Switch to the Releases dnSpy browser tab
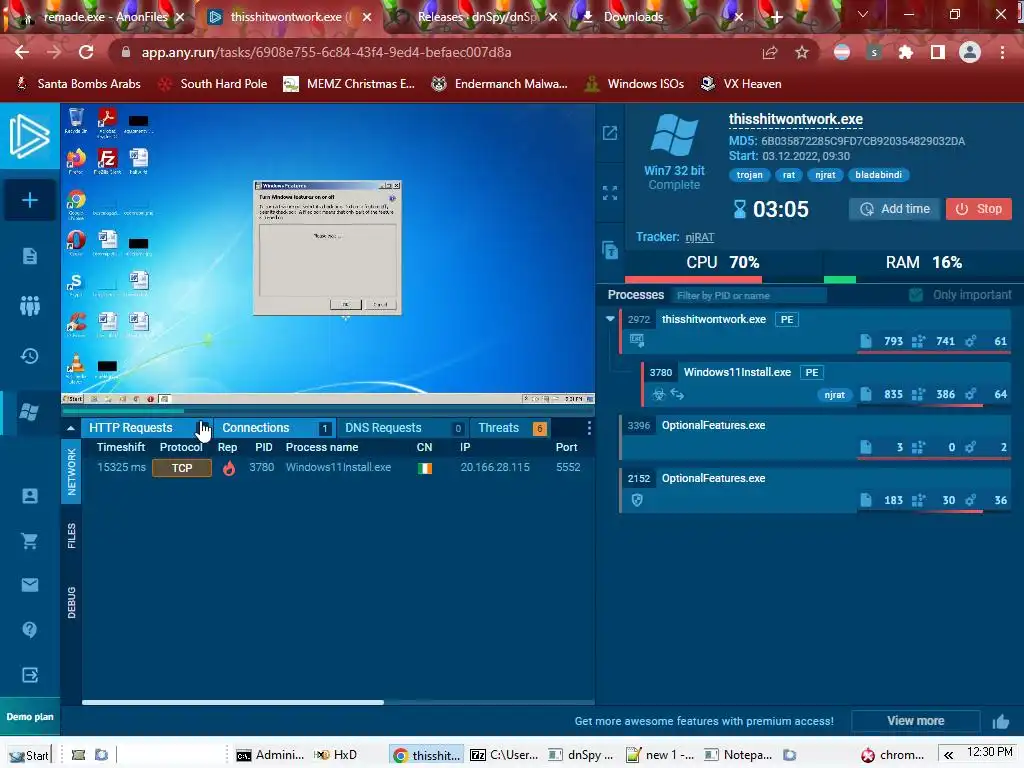The height and width of the screenshot is (768, 1024). 476,17
